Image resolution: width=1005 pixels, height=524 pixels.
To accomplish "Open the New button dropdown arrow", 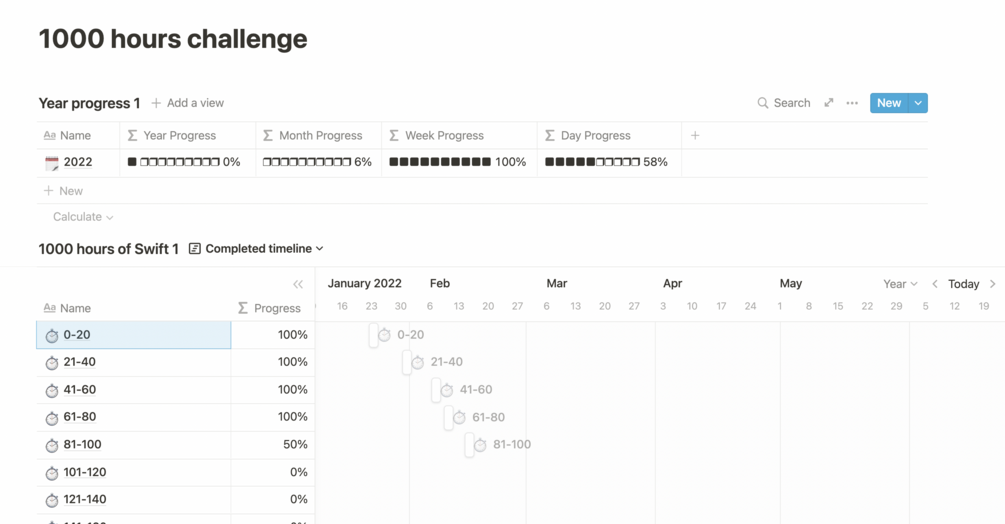I will point(918,103).
